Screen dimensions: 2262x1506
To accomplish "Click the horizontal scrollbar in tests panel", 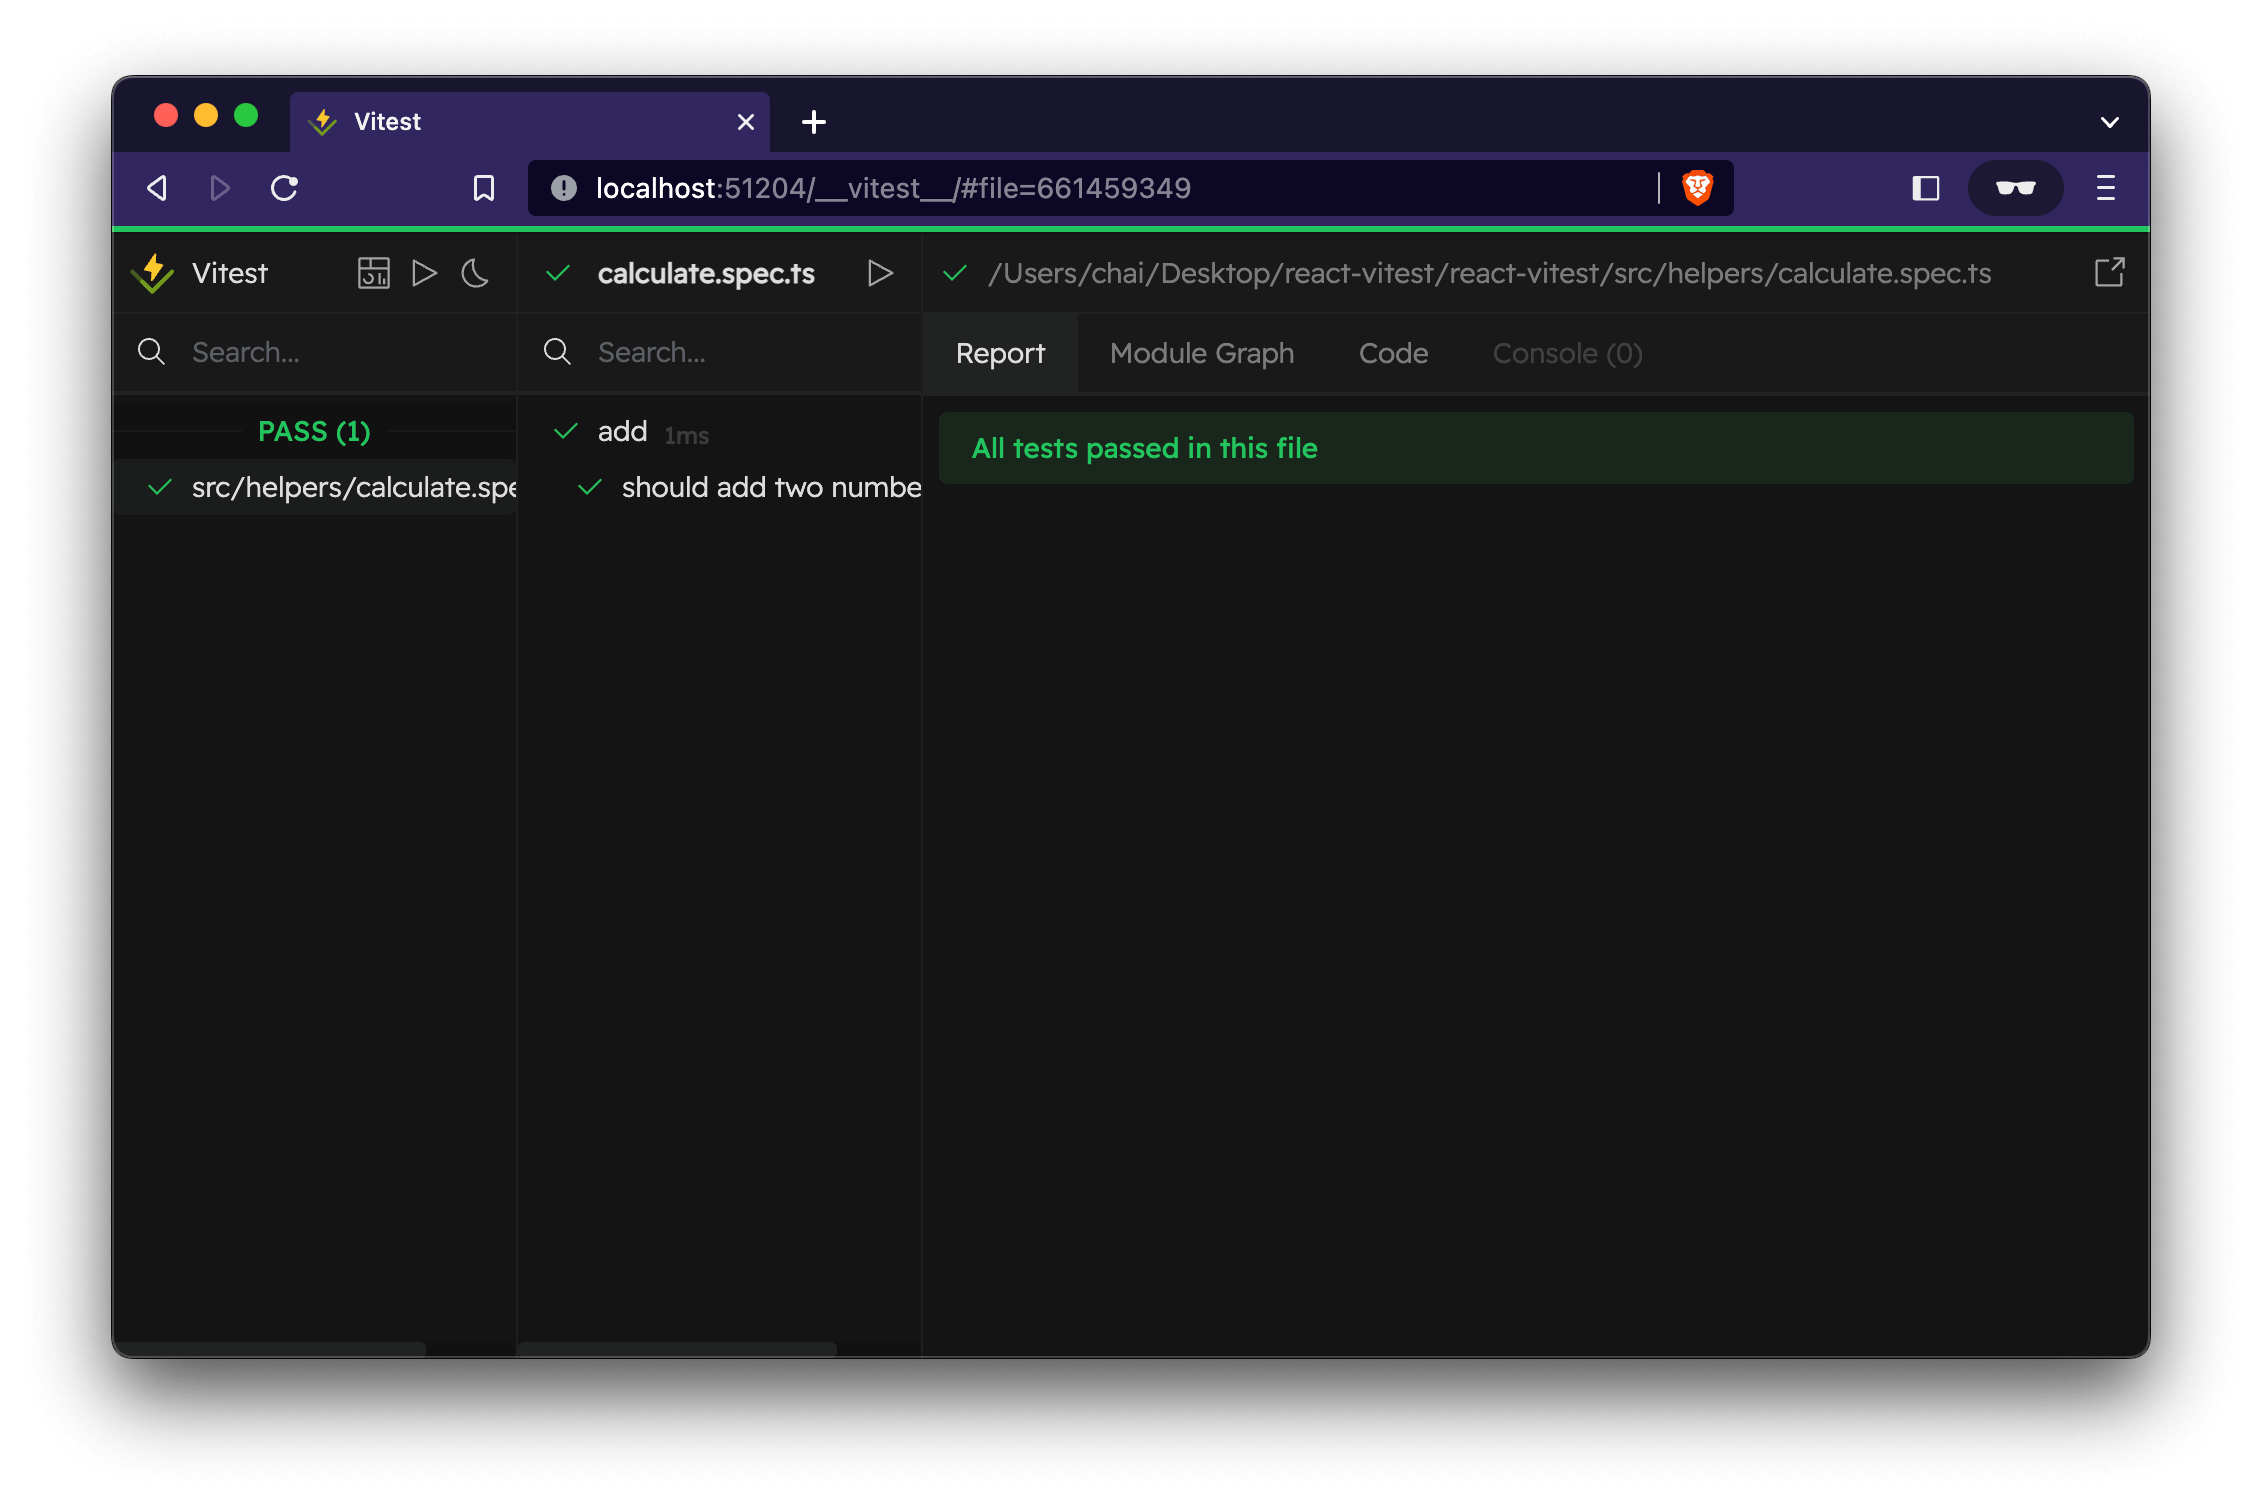I will (677, 1348).
